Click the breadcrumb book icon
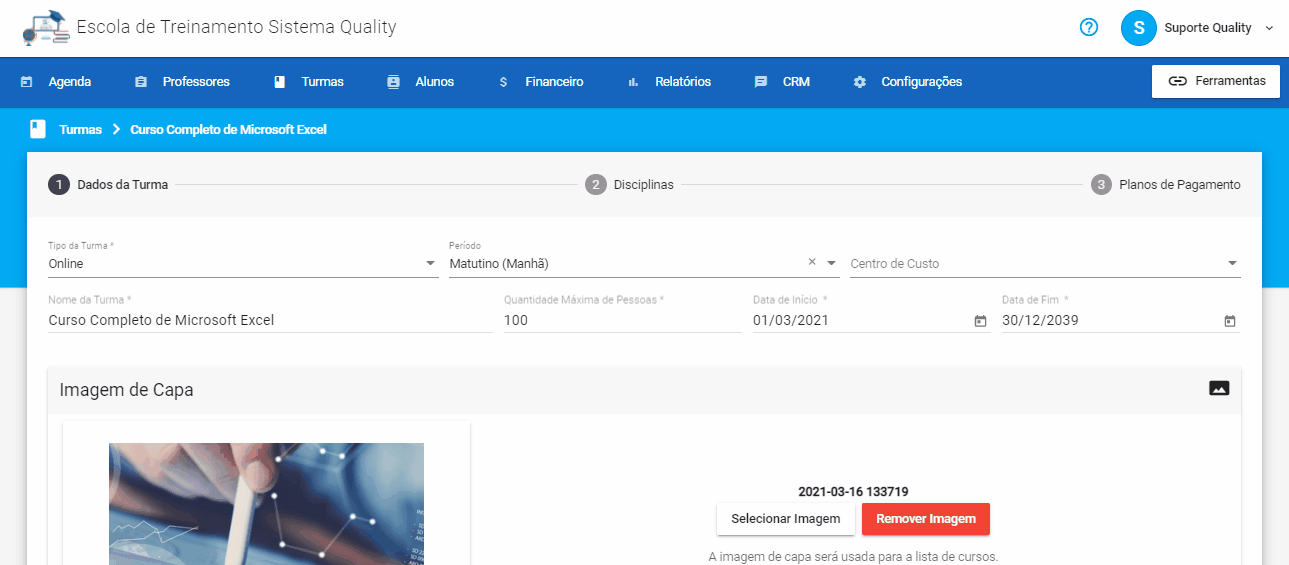 coord(38,129)
